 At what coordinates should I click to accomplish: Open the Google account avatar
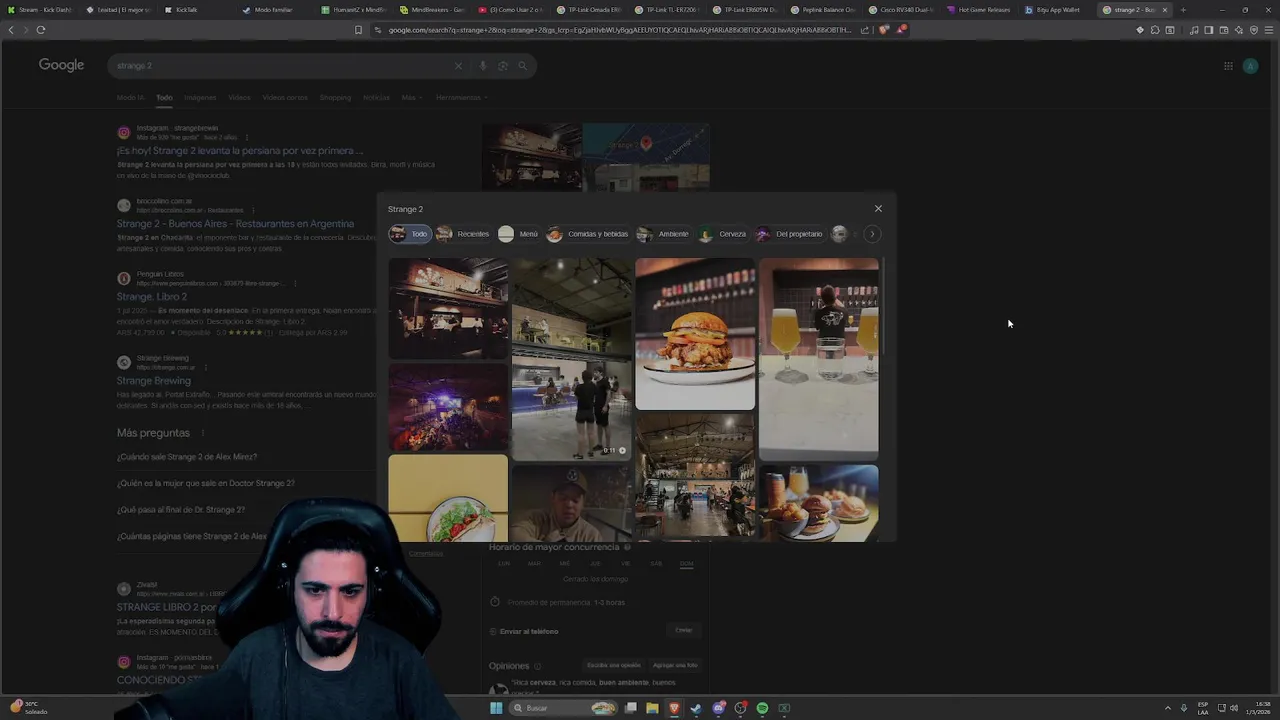[1250, 66]
